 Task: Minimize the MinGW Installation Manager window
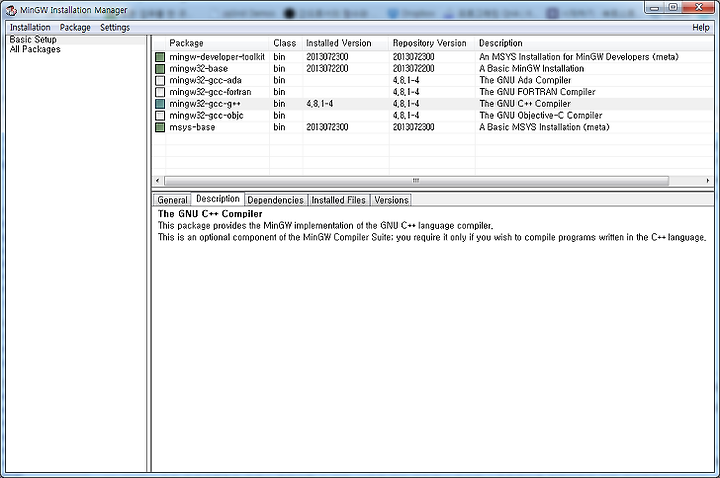pyautogui.click(x=655, y=7)
